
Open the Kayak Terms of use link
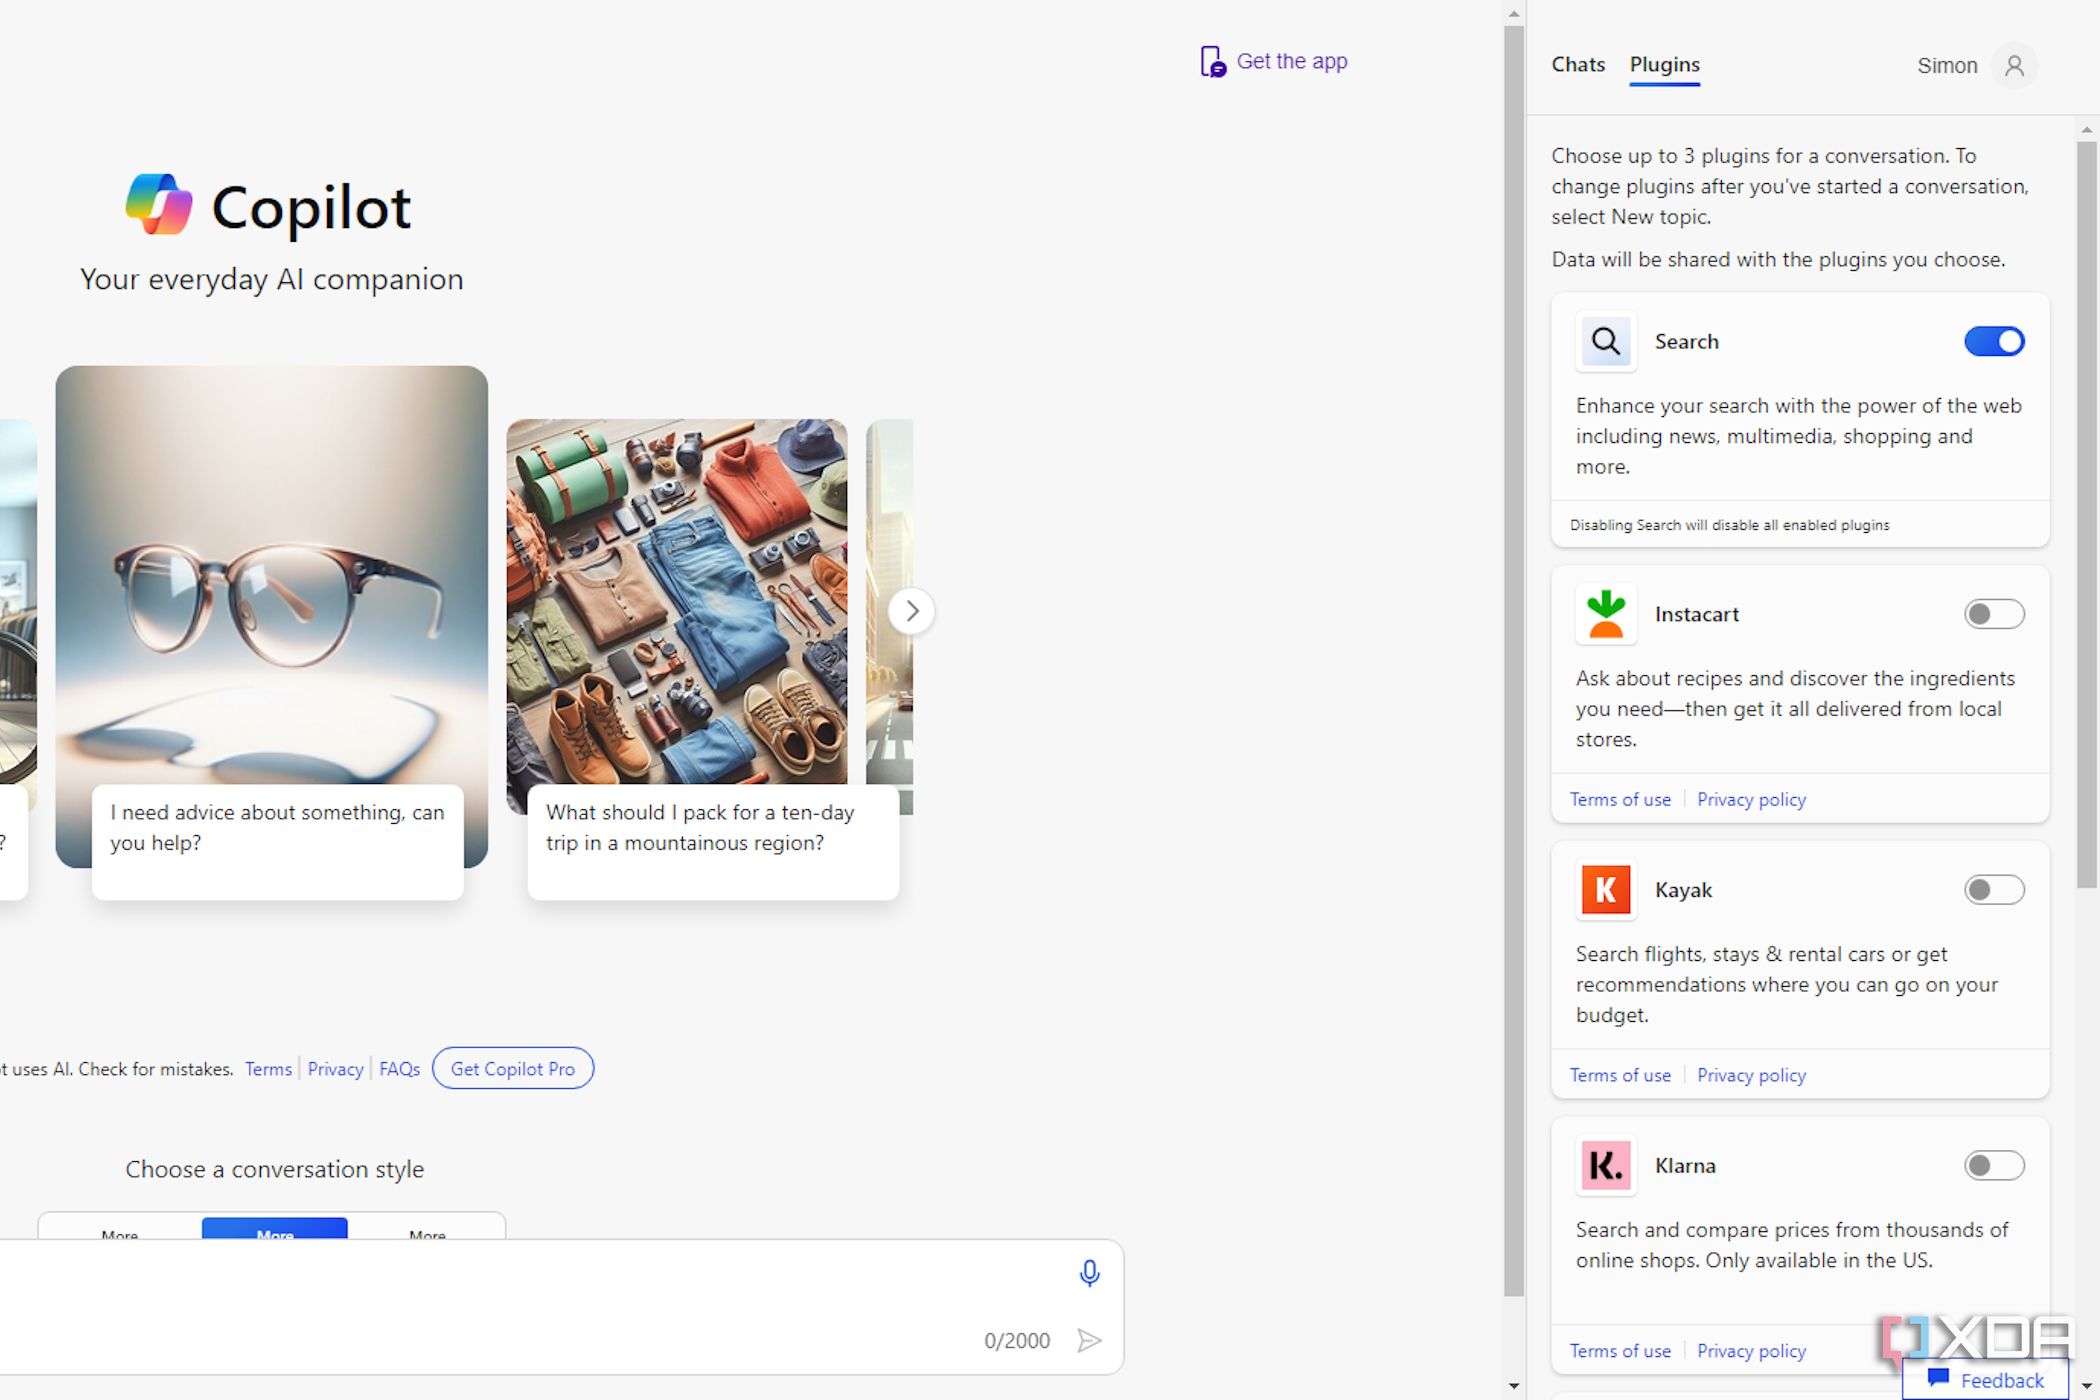(x=1620, y=1075)
